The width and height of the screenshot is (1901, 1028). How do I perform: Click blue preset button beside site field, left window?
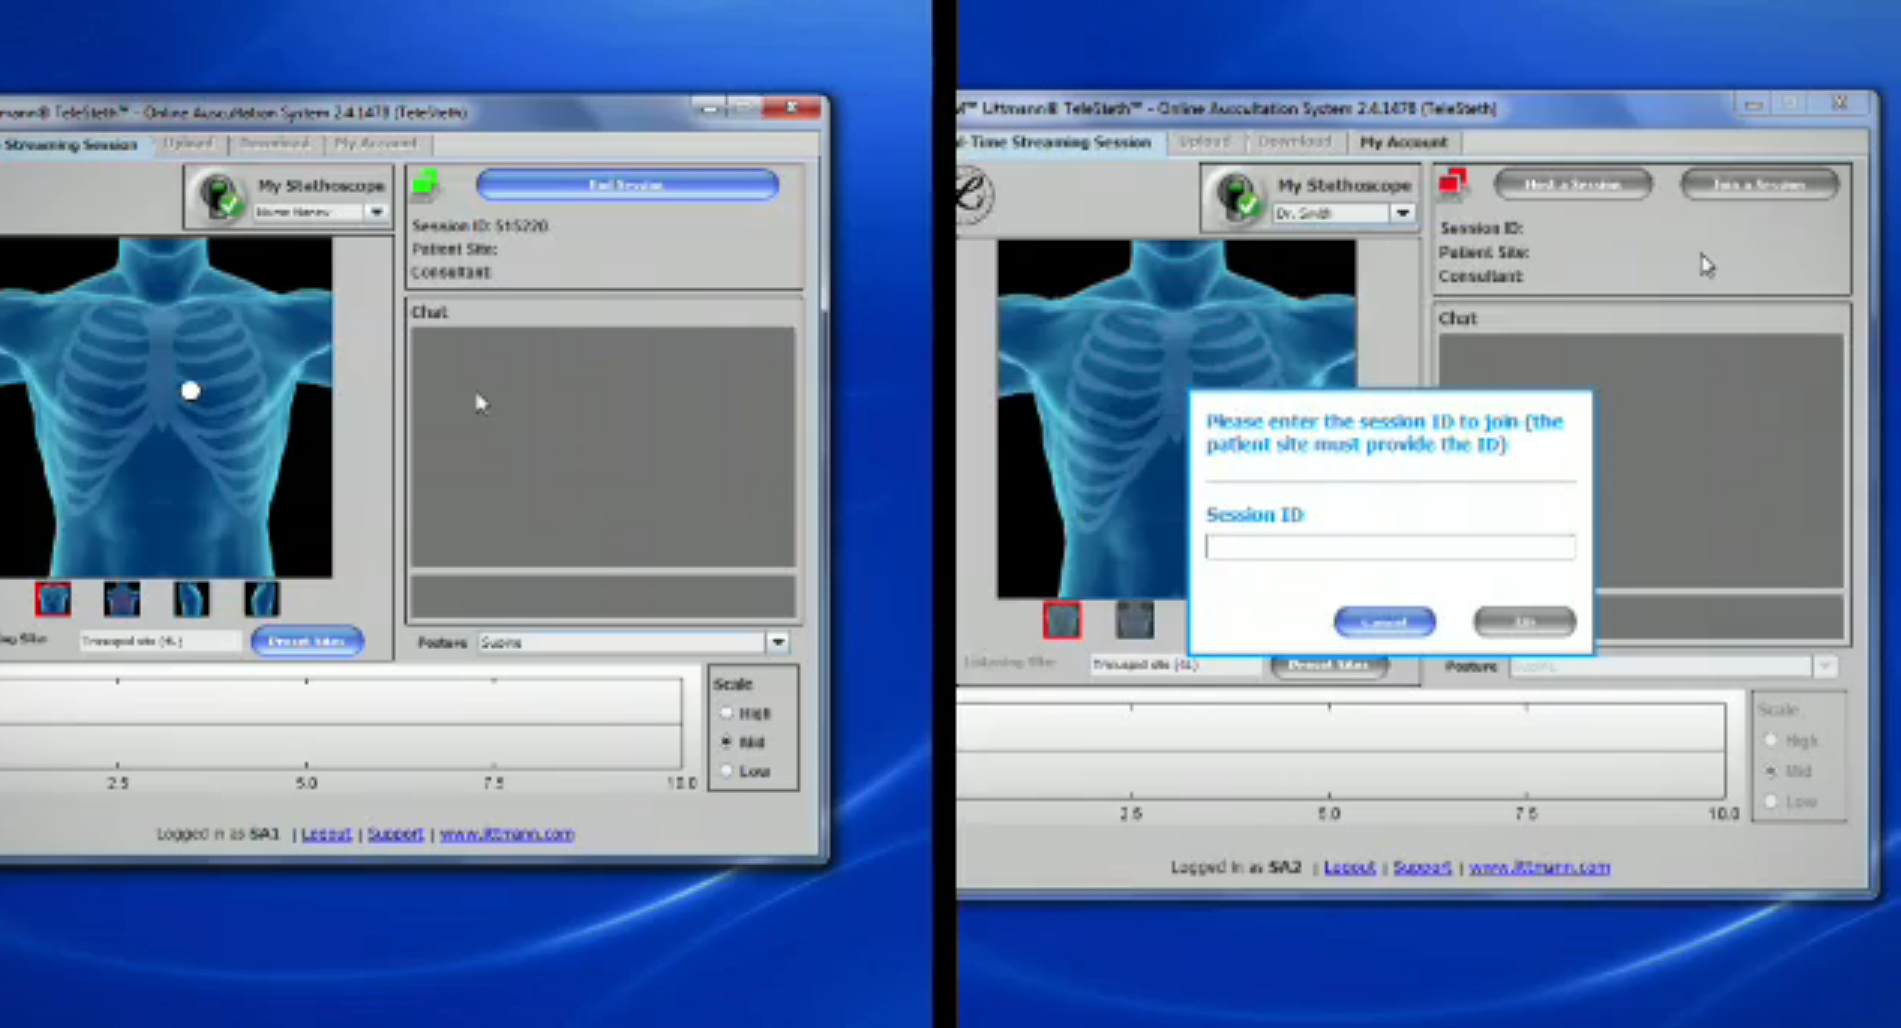[307, 641]
